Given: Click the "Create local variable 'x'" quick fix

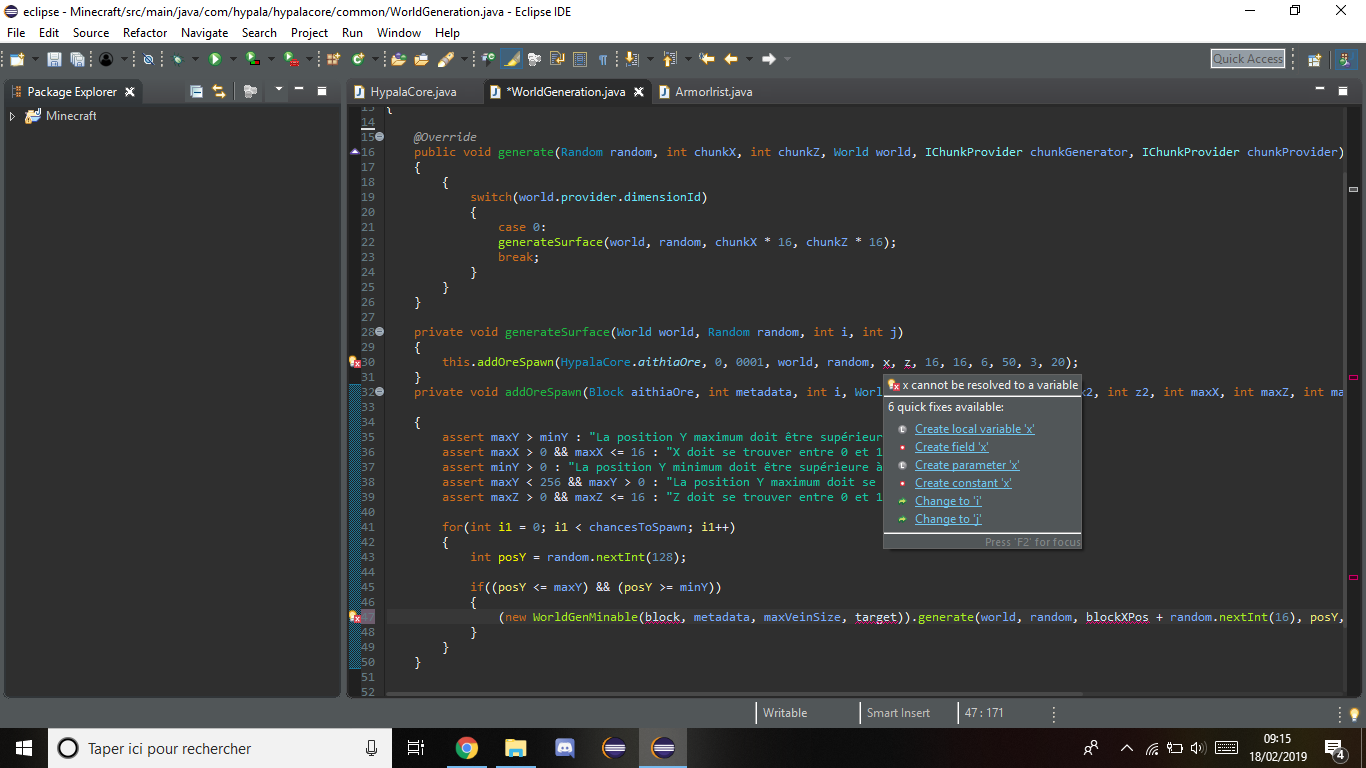Looking at the screenshot, I should click(x=974, y=429).
